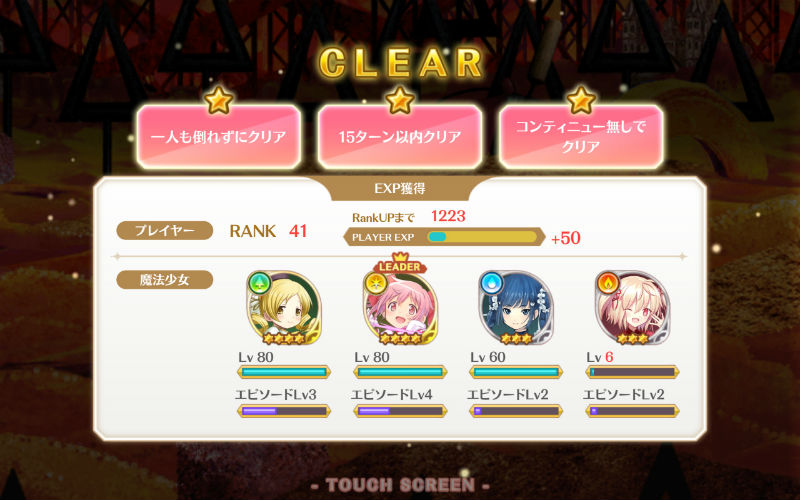Click the エピソードLv4 progress bar
Viewport: 800px width, 500px height.
click(400, 411)
